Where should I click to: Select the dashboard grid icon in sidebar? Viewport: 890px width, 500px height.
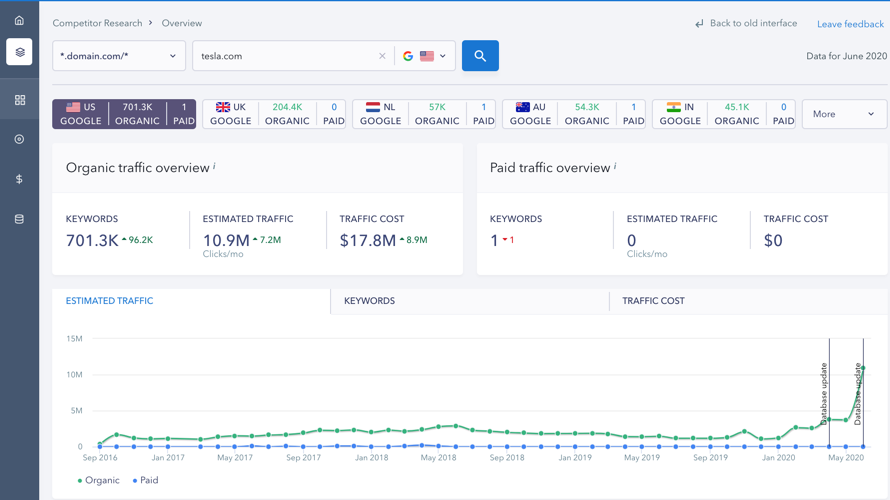point(19,100)
